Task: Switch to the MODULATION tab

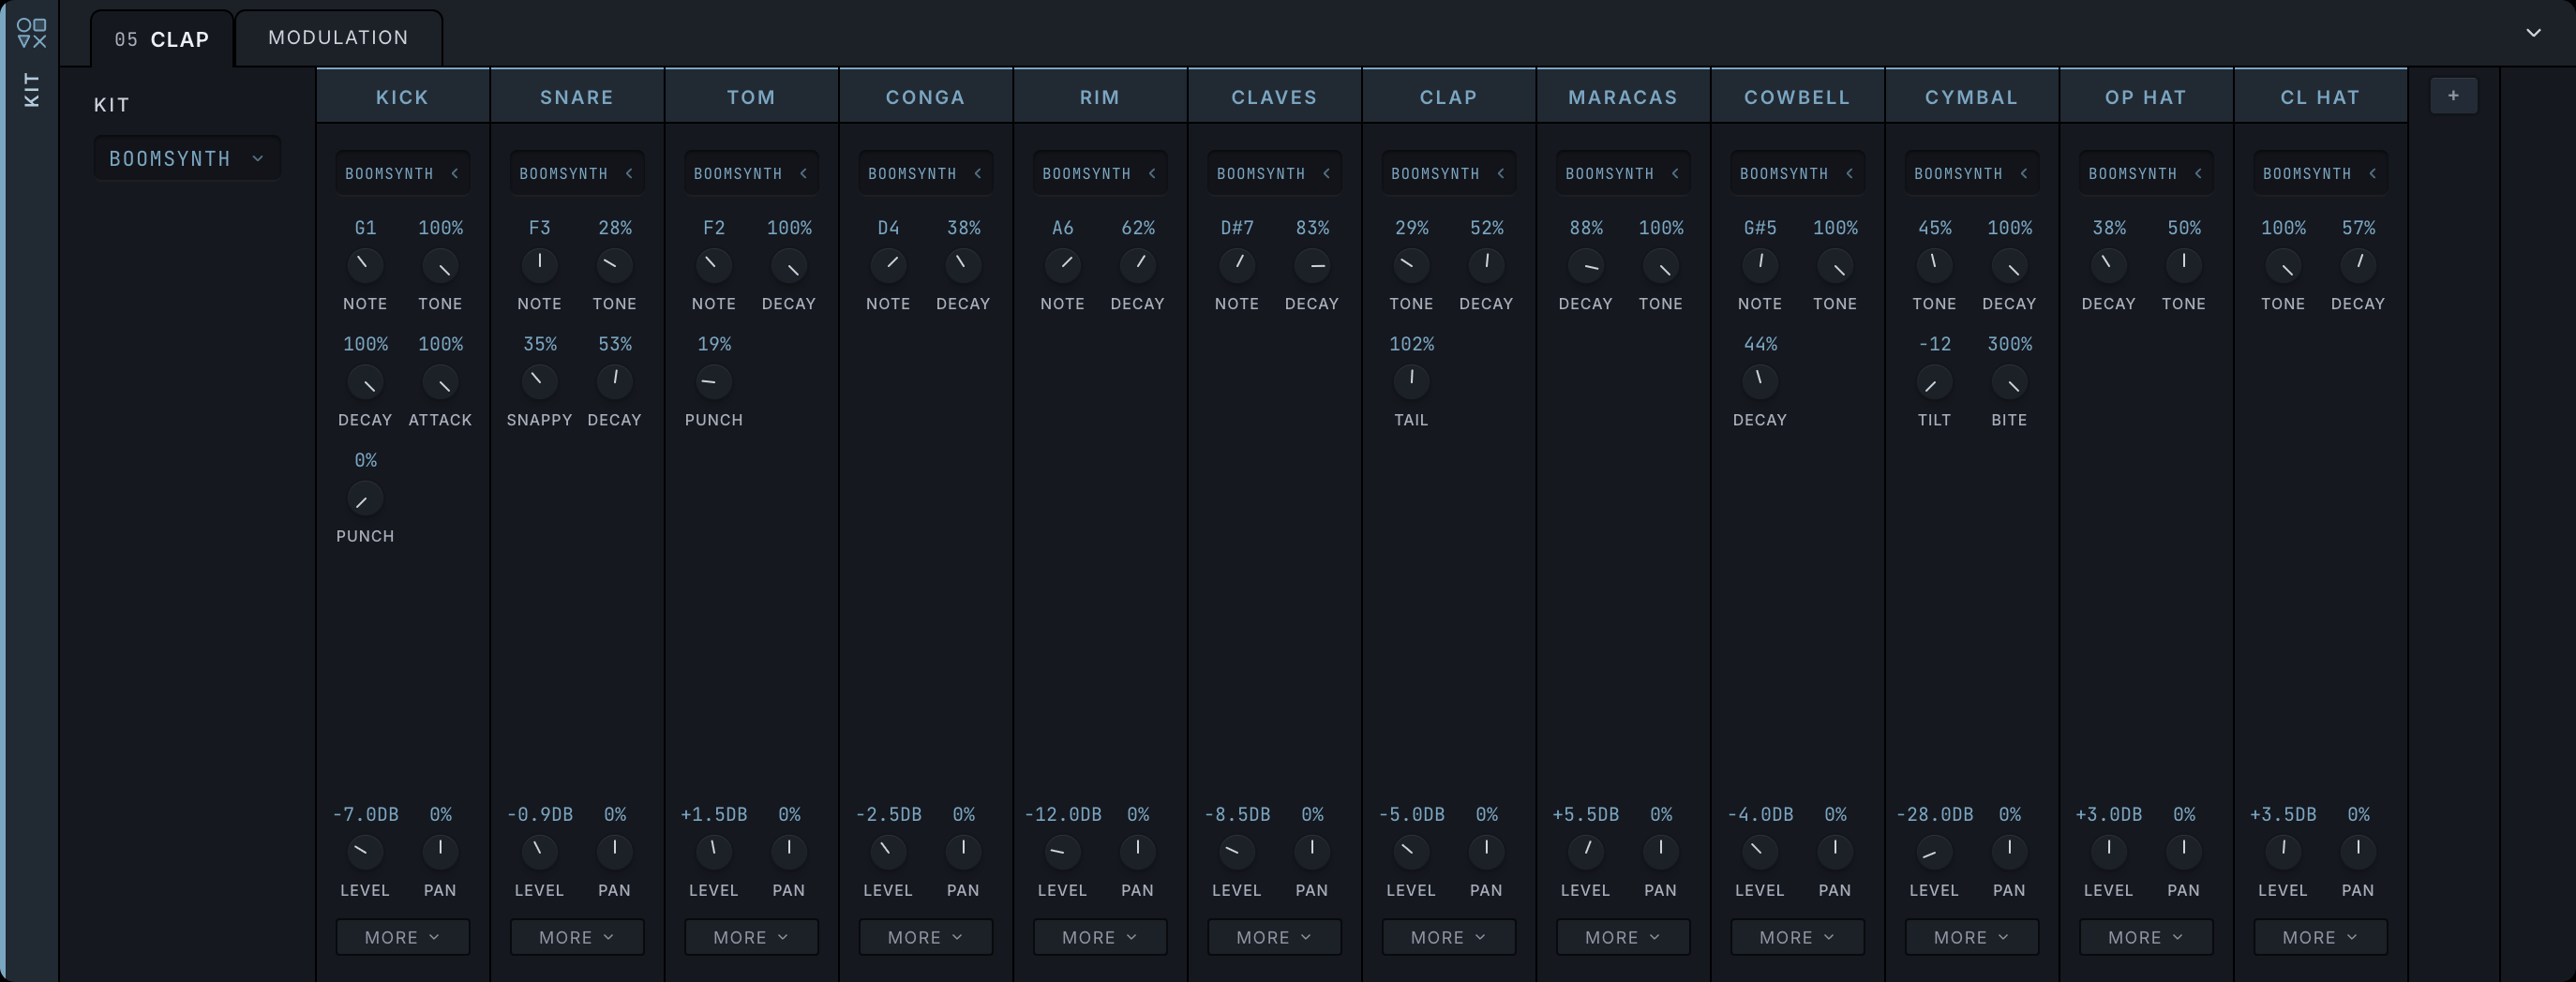Action: (x=338, y=38)
